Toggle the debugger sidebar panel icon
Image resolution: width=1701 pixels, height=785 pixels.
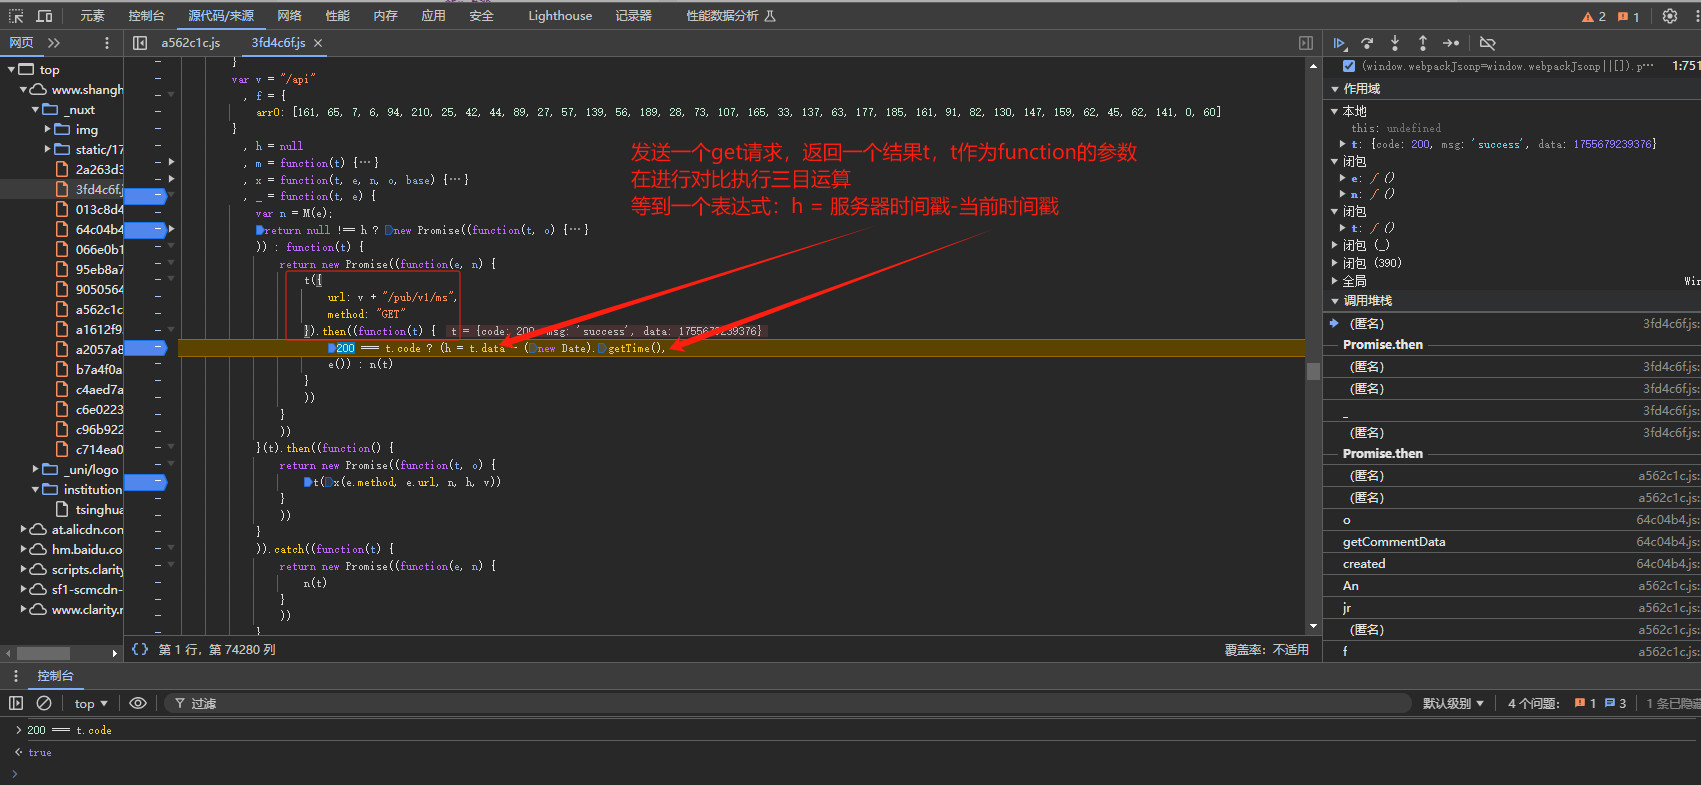pyautogui.click(x=1305, y=43)
